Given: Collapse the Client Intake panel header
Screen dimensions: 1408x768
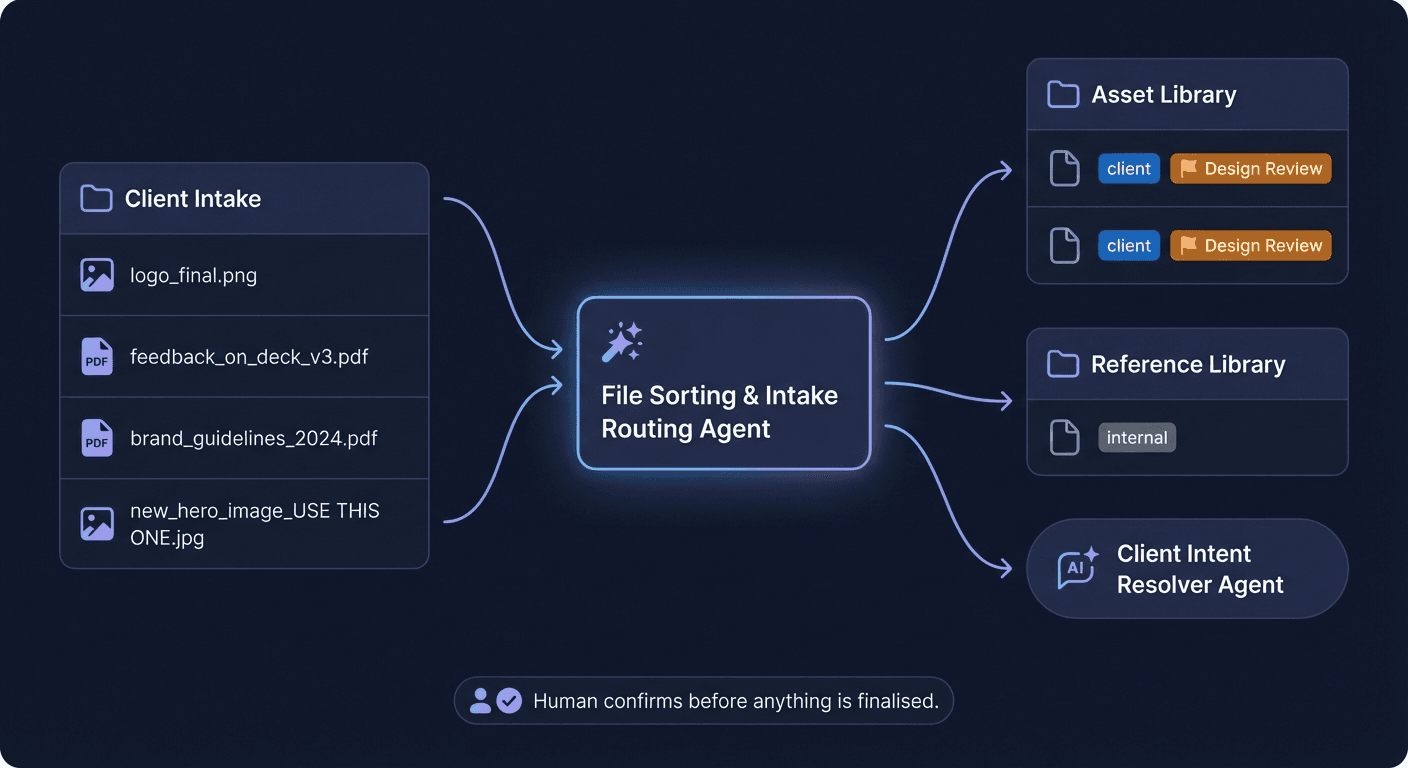Looking at the screenshot, I should click(244, 198).
